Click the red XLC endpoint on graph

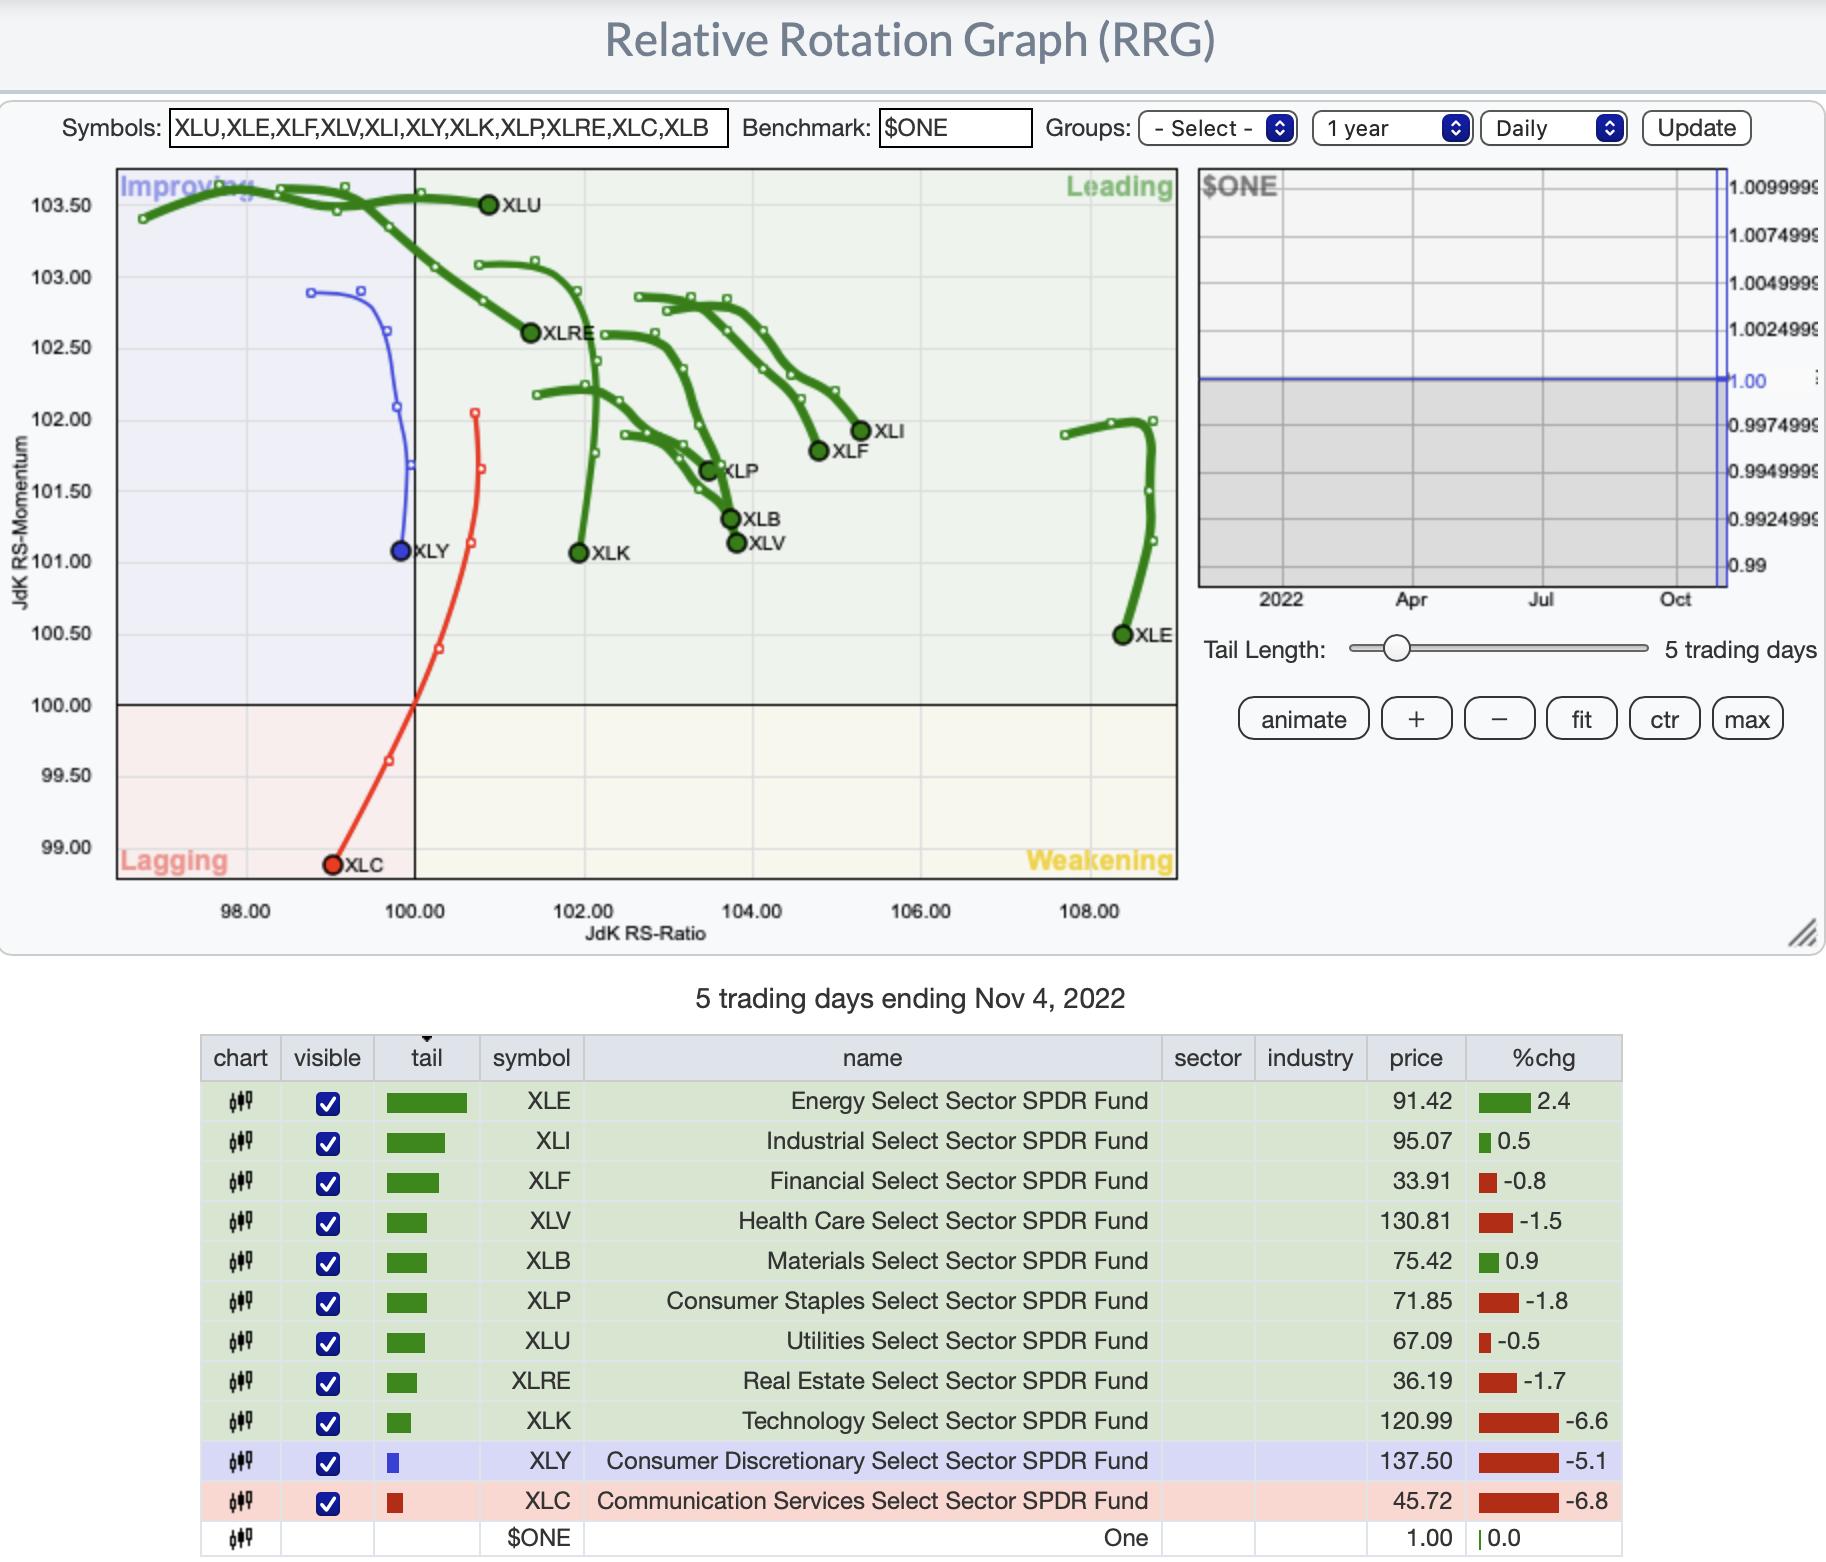[x=332, y=864]
